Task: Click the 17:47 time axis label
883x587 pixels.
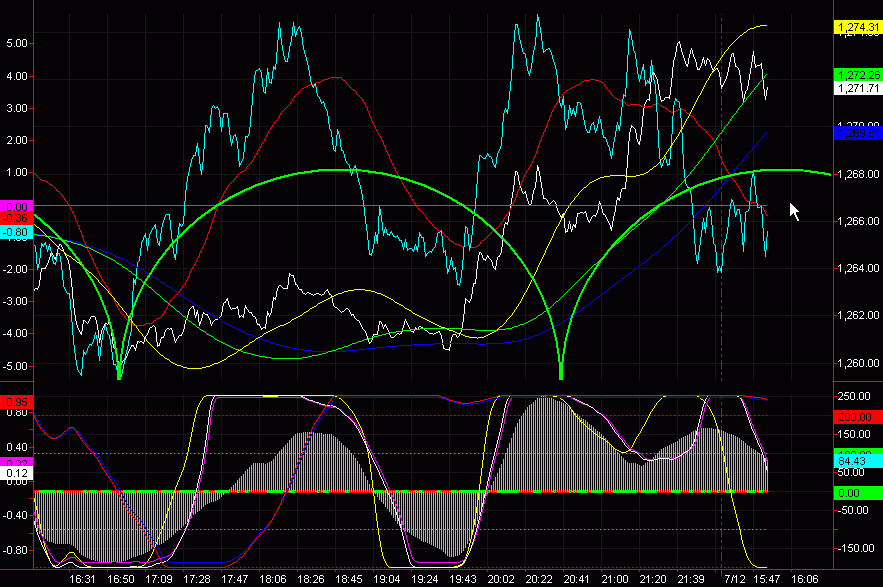Action: click(x=234, y=579)
